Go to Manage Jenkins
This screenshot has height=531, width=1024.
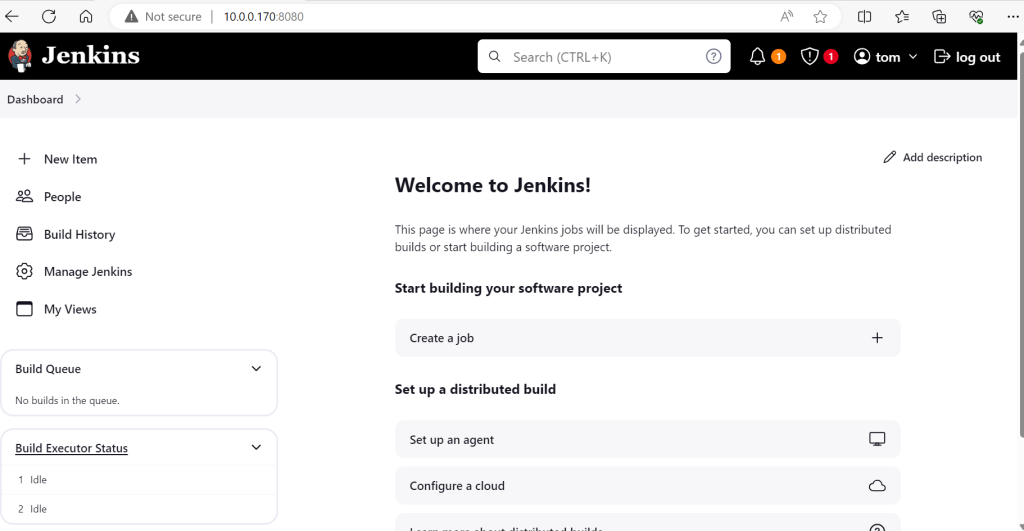click(x=87, y=272)
